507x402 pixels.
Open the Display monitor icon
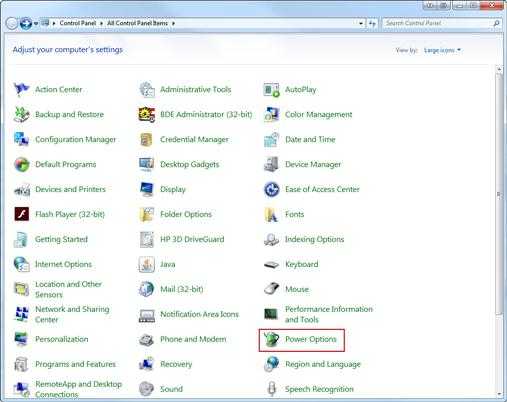tap(147, 189)
